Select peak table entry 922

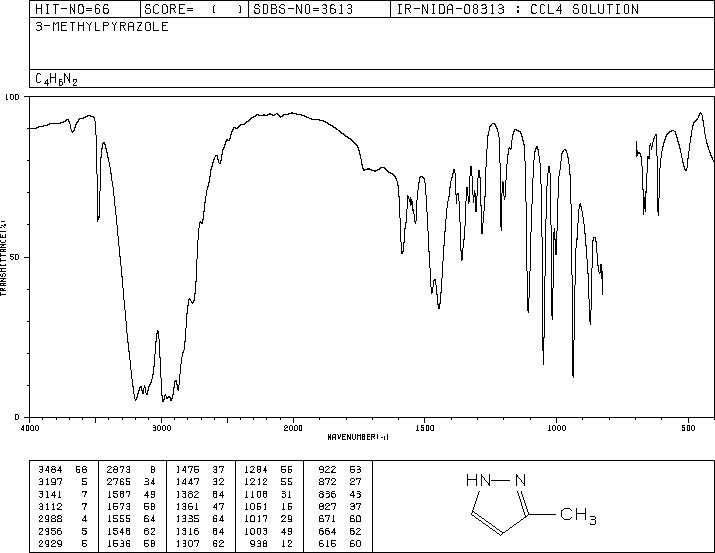point(340,470)
